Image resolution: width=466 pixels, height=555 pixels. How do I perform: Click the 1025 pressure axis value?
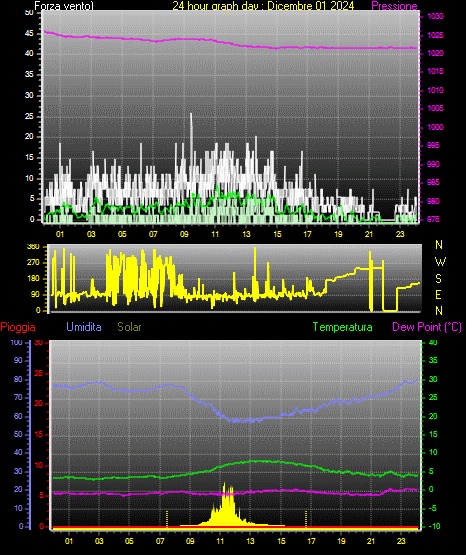[x=435, y=35]
